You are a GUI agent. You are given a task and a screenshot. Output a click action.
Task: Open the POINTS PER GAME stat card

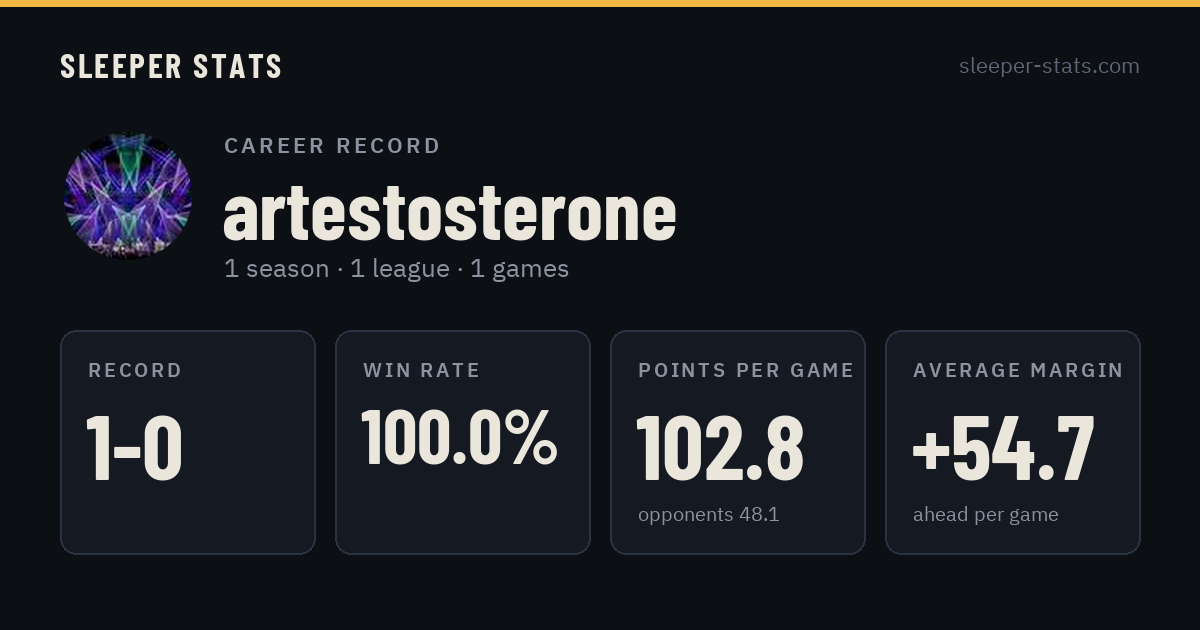coord(738,442)
